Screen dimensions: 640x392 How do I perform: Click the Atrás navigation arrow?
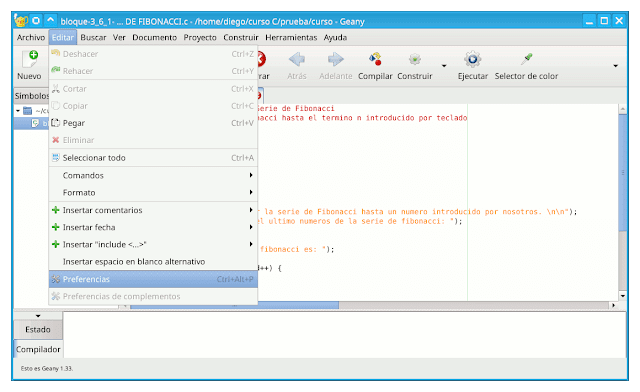click(297, 60)
